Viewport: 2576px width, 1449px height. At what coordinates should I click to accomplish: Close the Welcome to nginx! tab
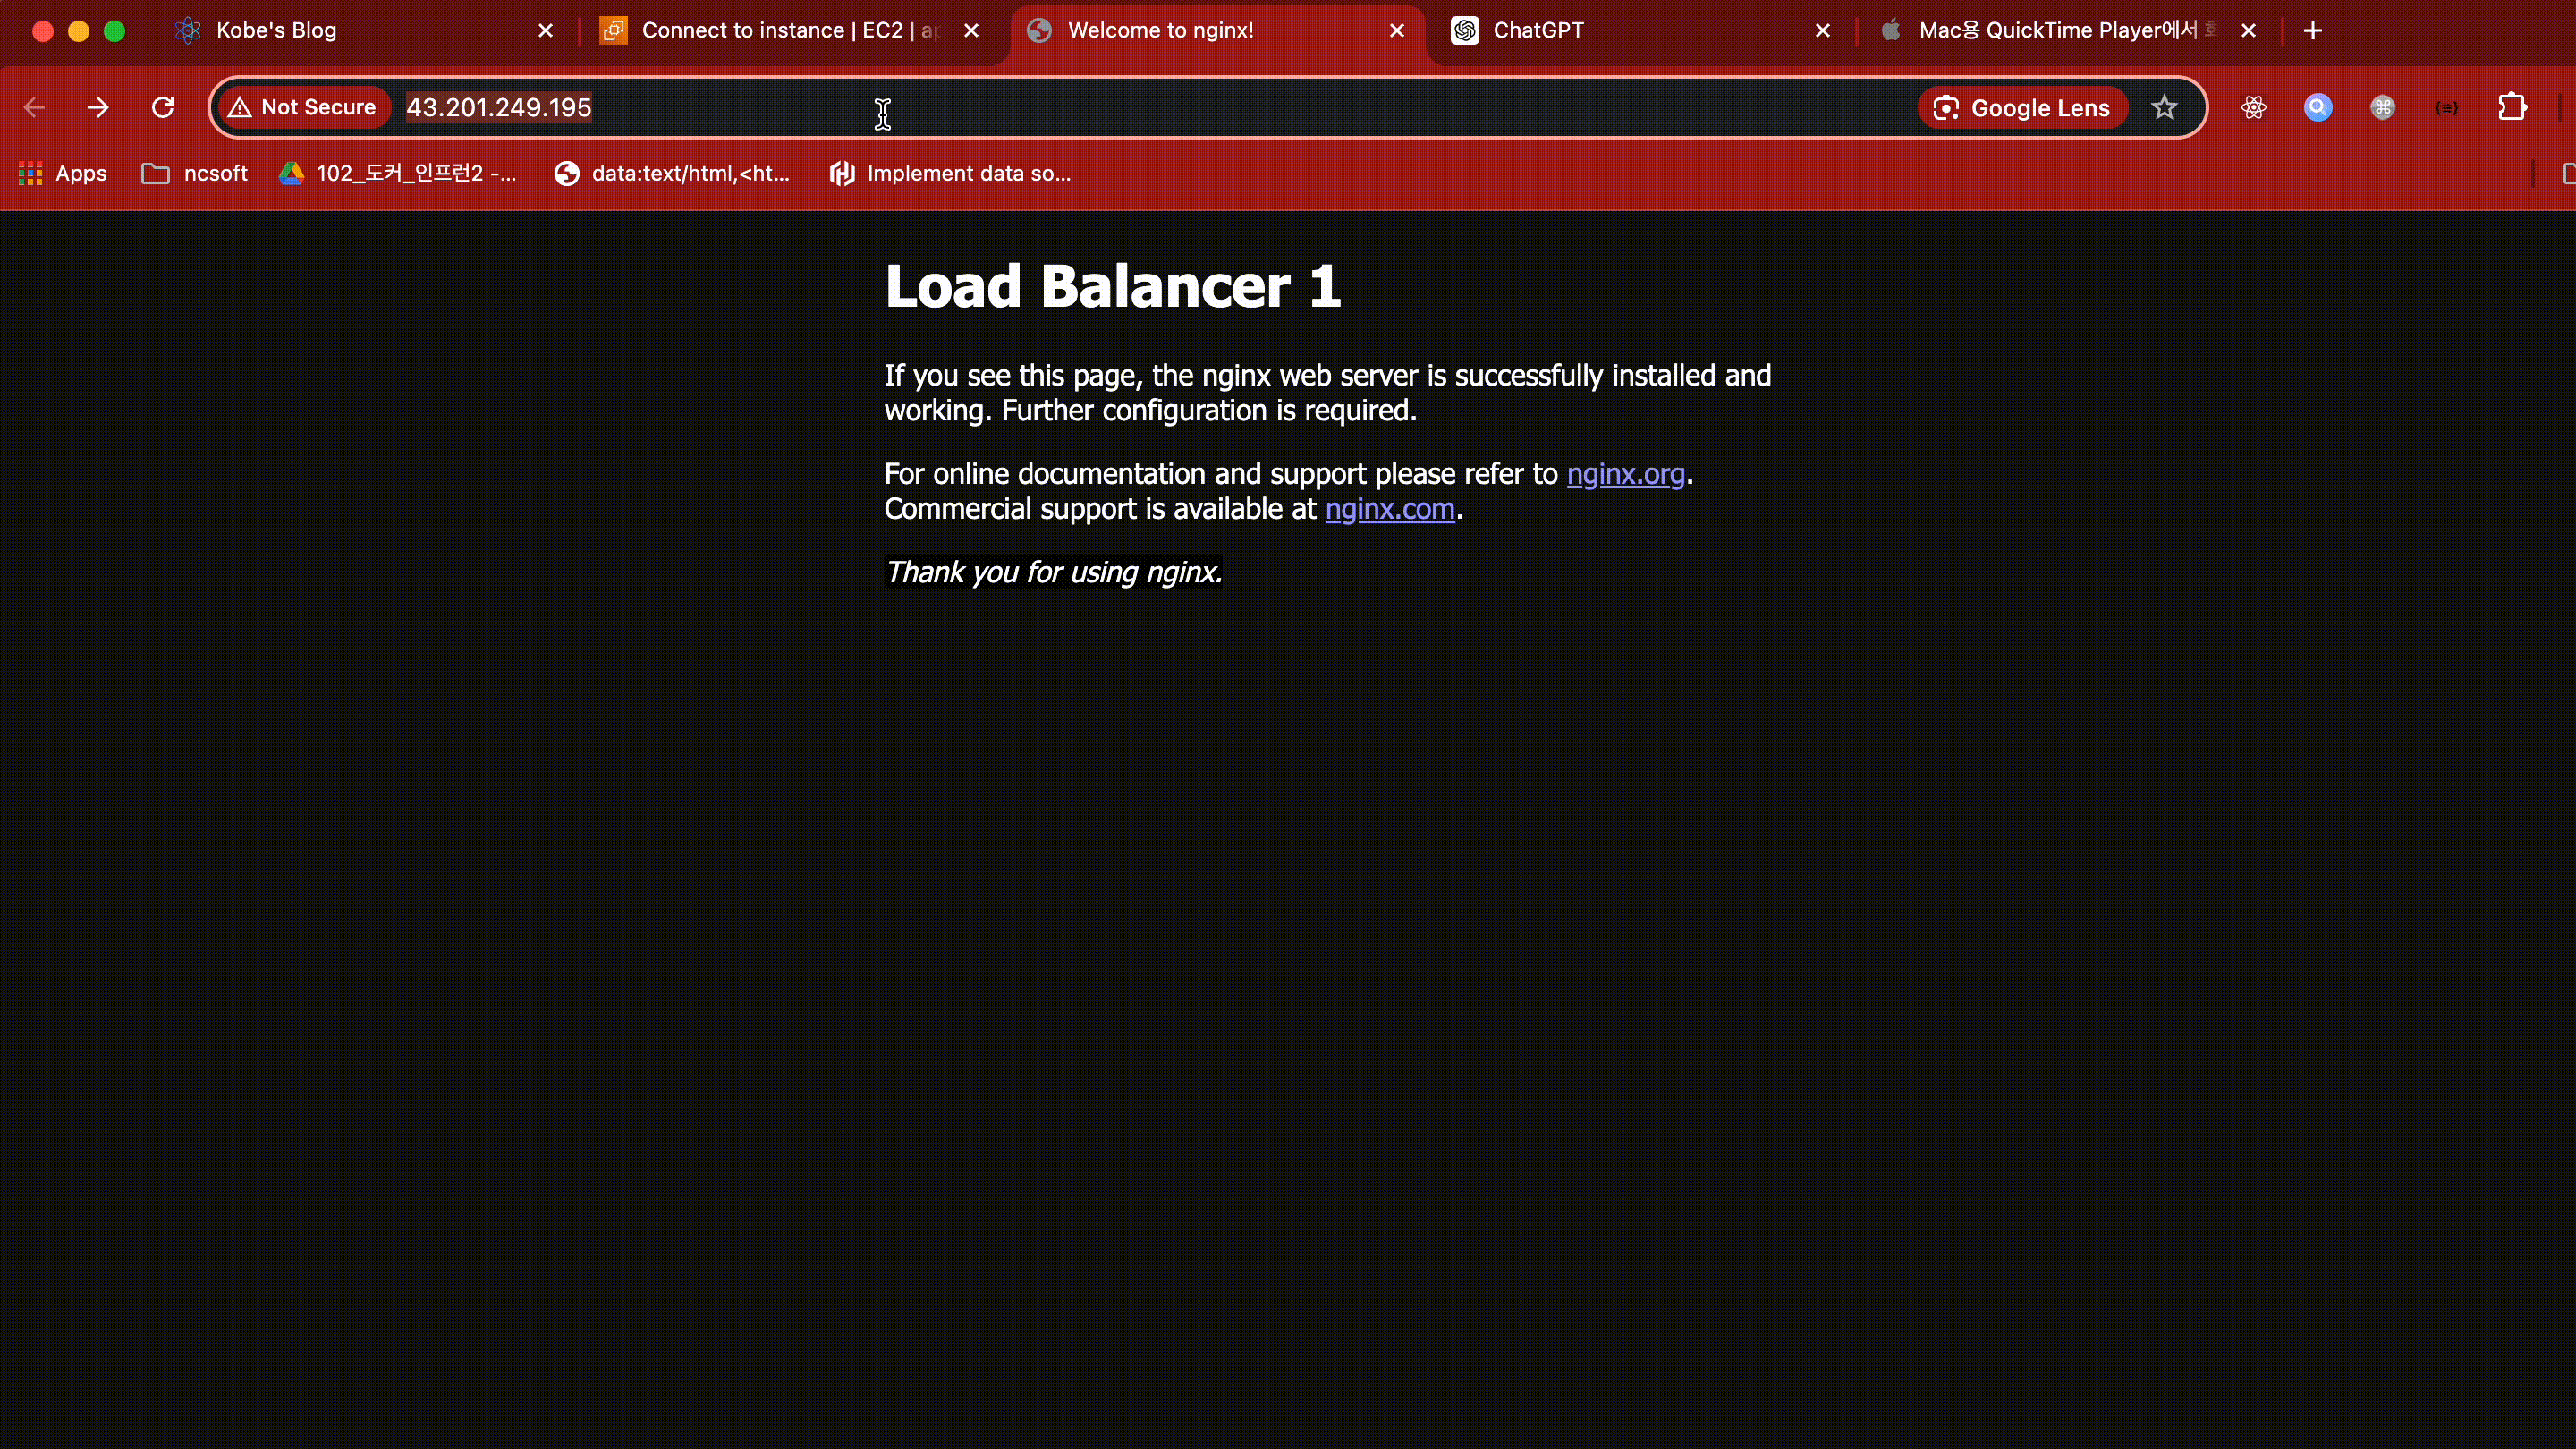[1397, 31]
